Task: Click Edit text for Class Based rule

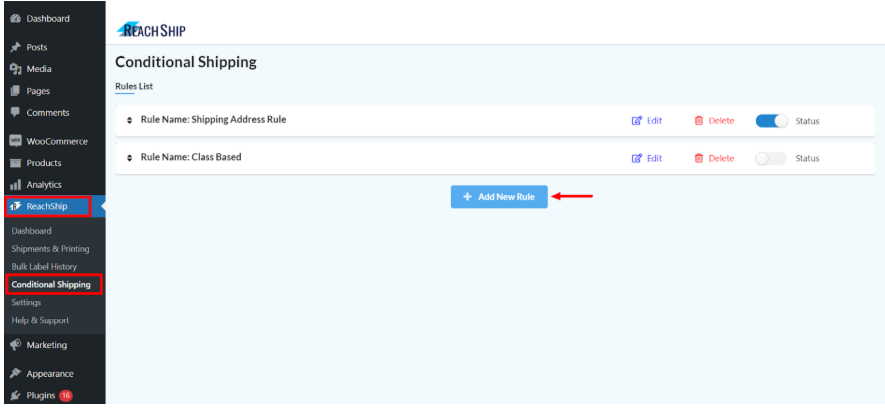Action: coord(654,159)
